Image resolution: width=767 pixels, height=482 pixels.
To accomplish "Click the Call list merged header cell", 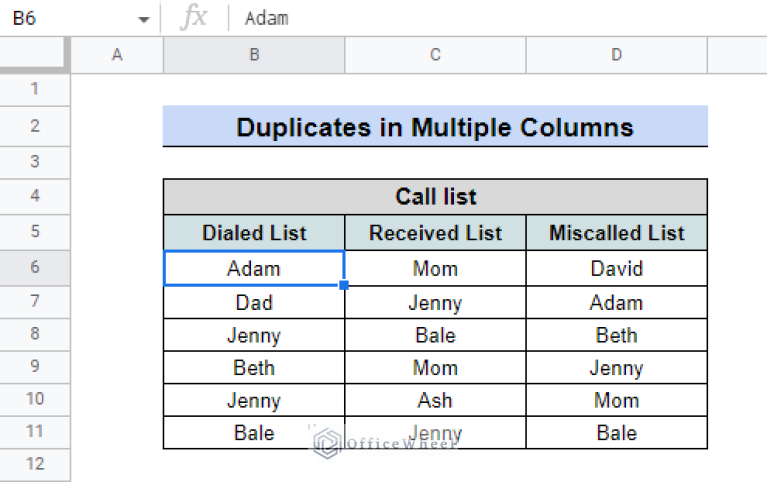I will click(435, 197).
